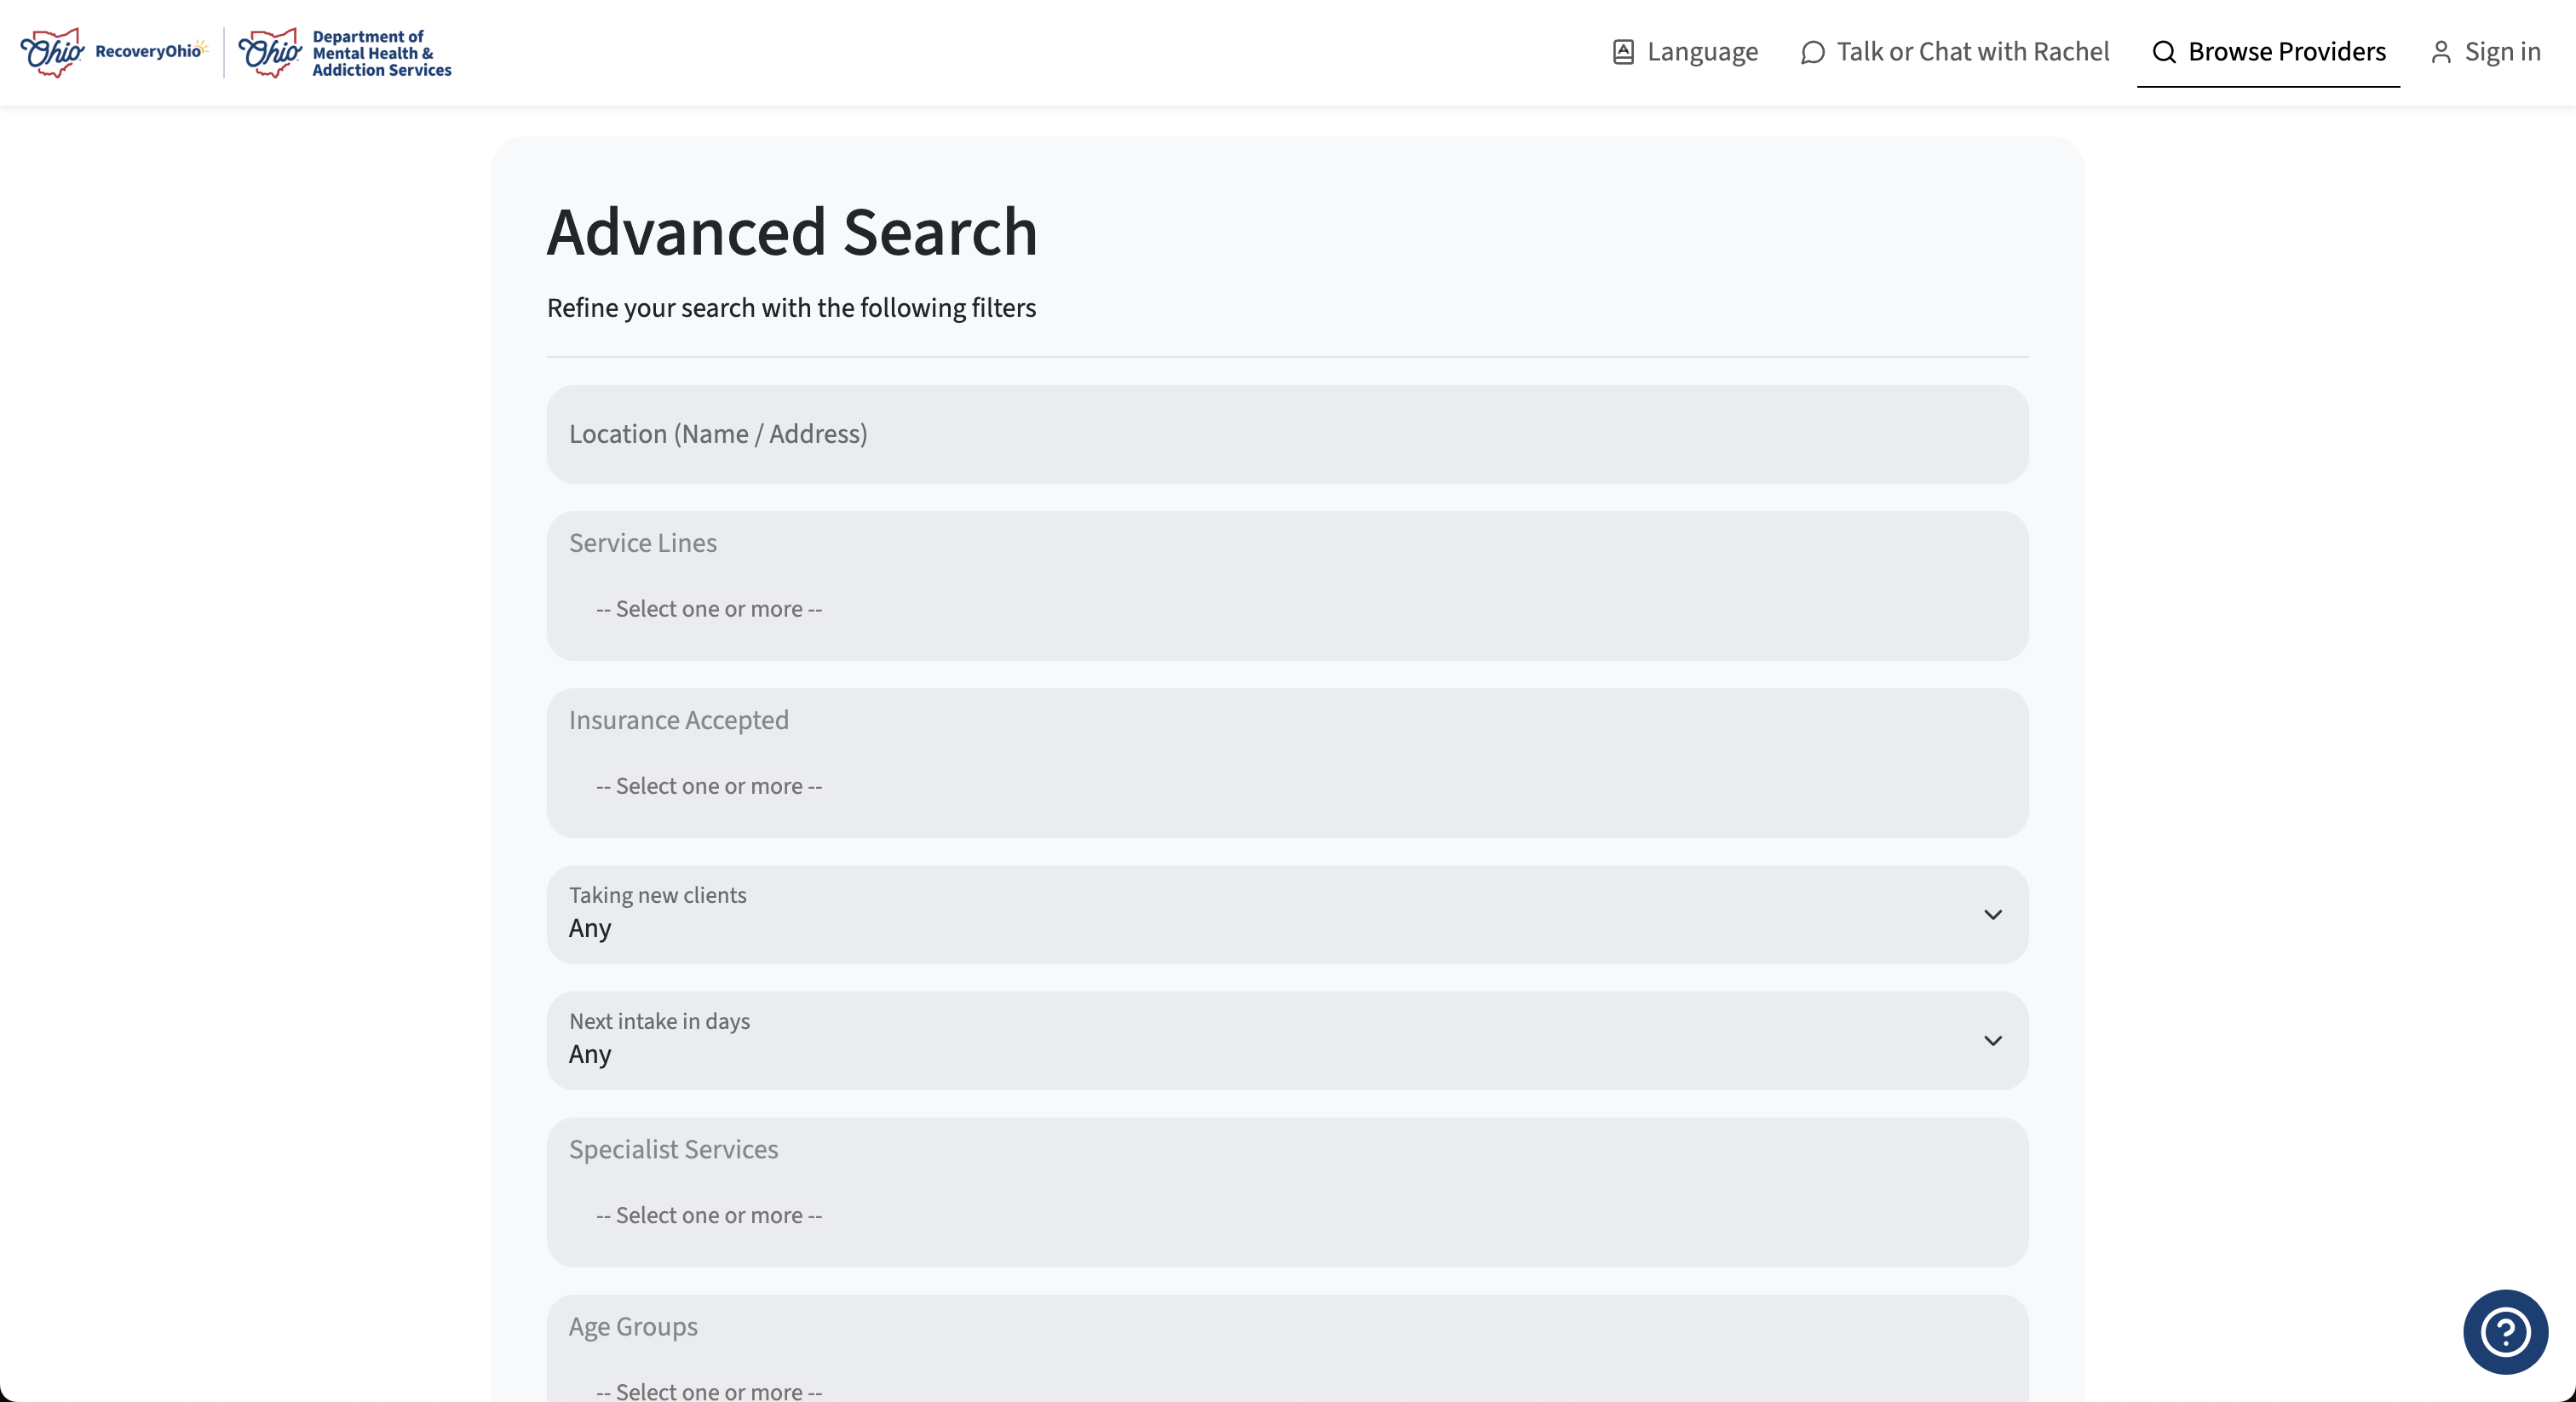Click the Language translate icon
This screenshot has width=2576, height=1402.
click(x=1623, y=52)
